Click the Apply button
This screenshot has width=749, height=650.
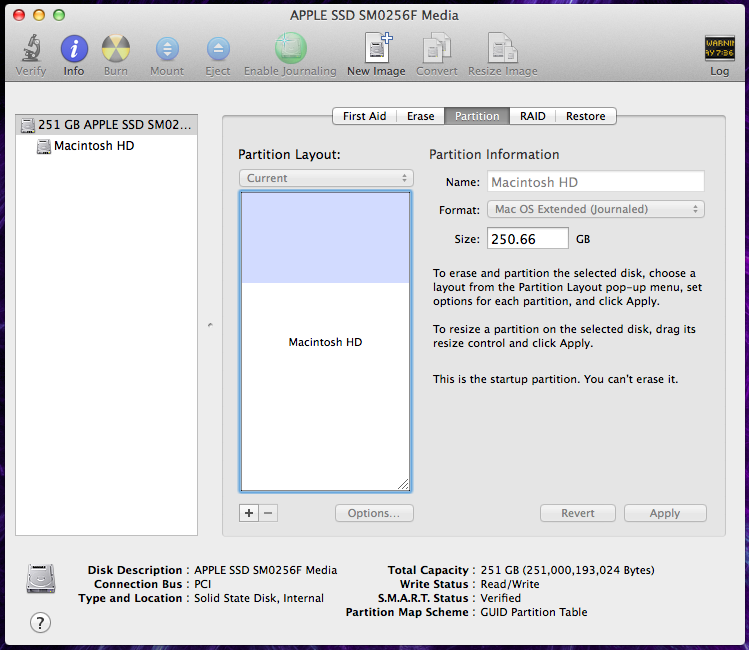click(665, 513)
